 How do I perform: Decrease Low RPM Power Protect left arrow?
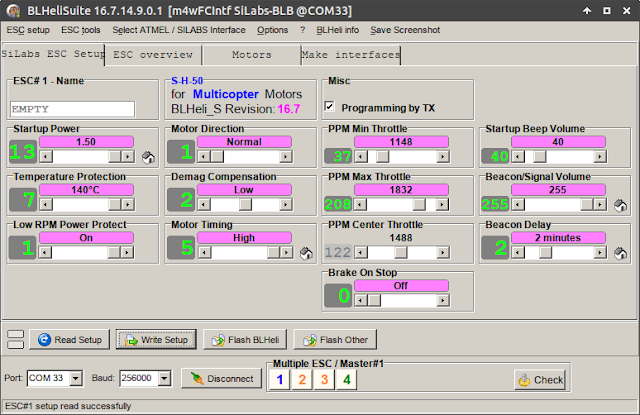click(45, 253)
